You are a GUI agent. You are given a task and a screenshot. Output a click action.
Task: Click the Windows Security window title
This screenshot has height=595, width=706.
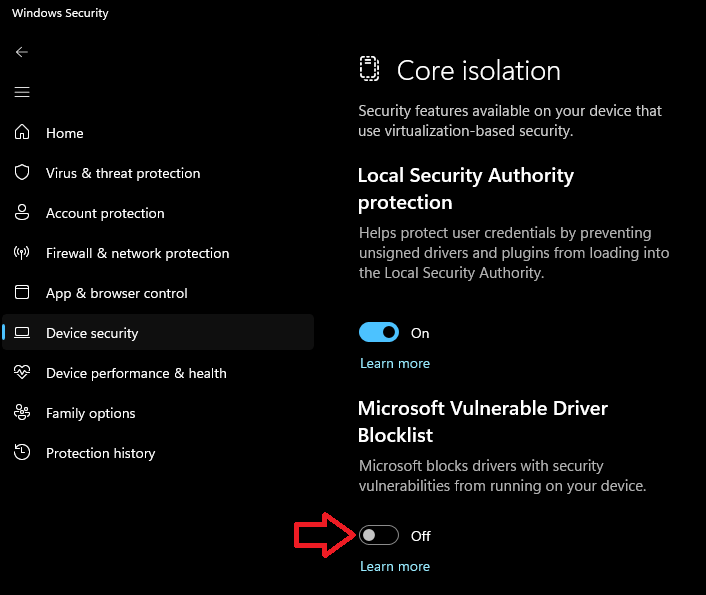point(60,14)
